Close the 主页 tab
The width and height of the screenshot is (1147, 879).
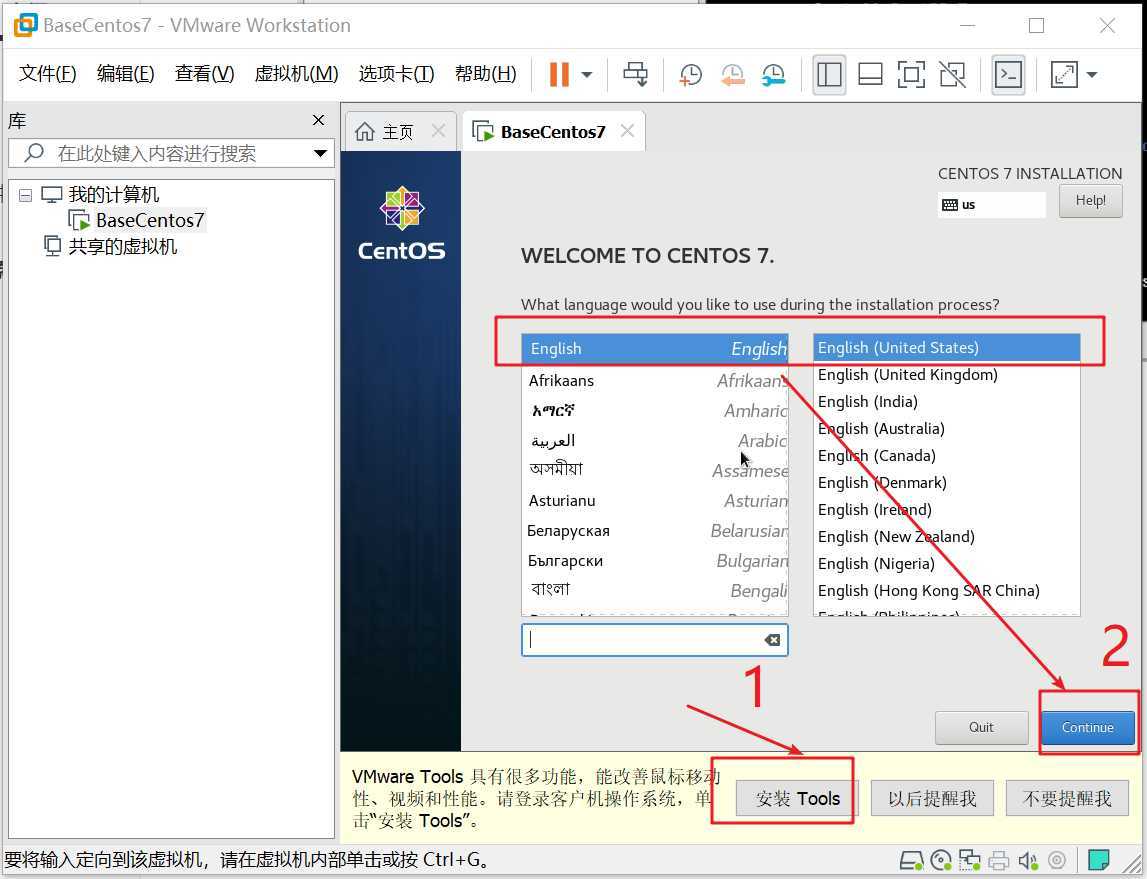point(439,131)
